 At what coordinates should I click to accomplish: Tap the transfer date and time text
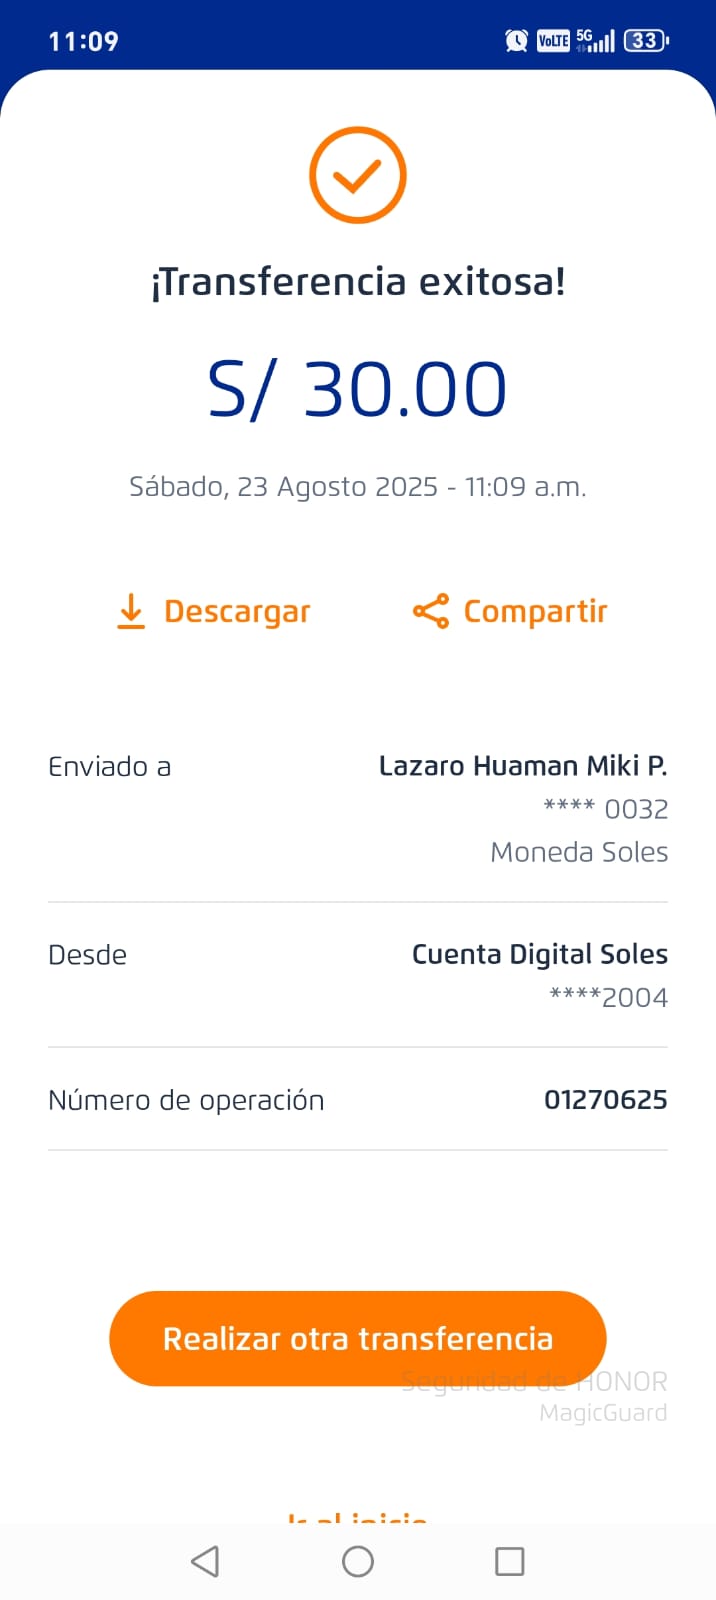(x=357, y=487)
